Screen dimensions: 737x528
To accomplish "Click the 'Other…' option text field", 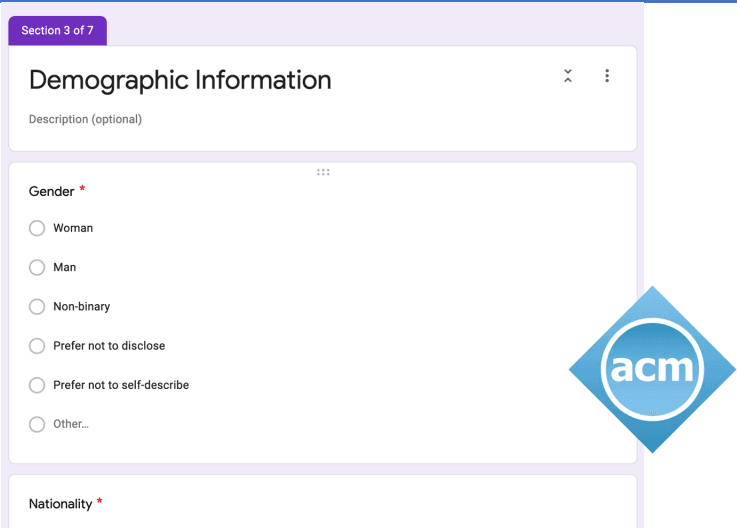I will (71, 424).
